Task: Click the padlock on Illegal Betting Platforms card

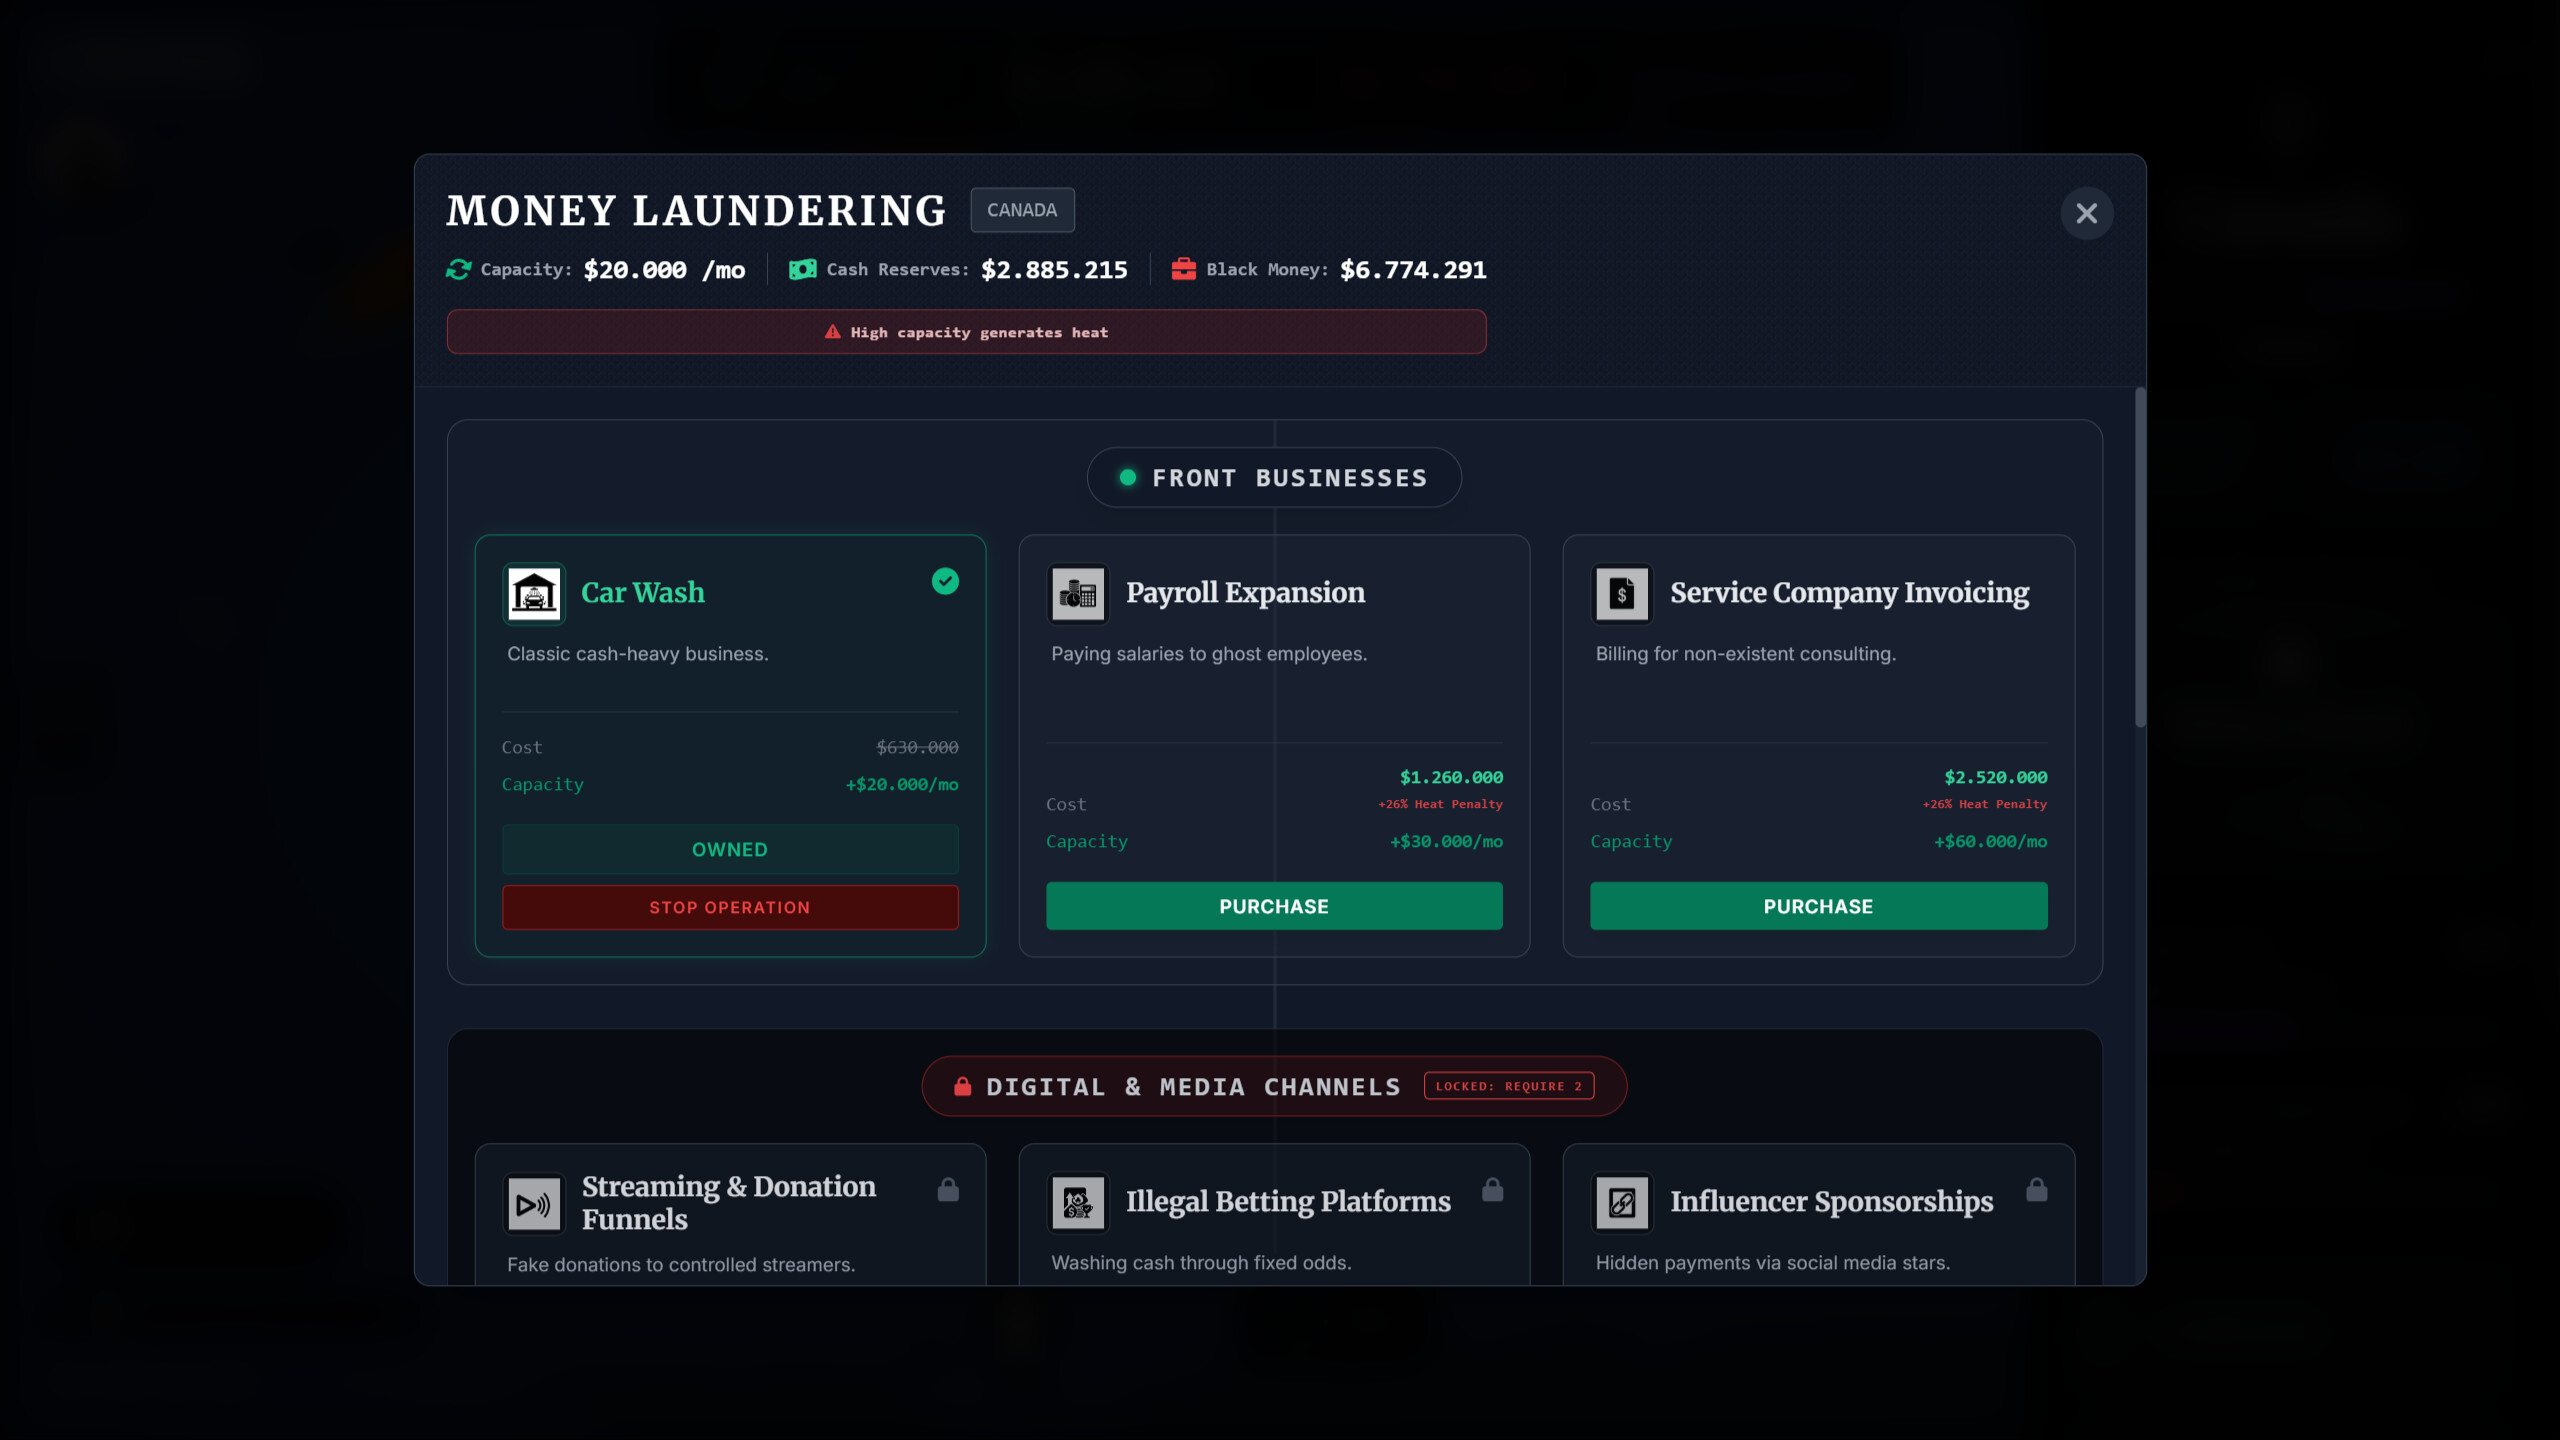Action: tap(1492, 1189)
